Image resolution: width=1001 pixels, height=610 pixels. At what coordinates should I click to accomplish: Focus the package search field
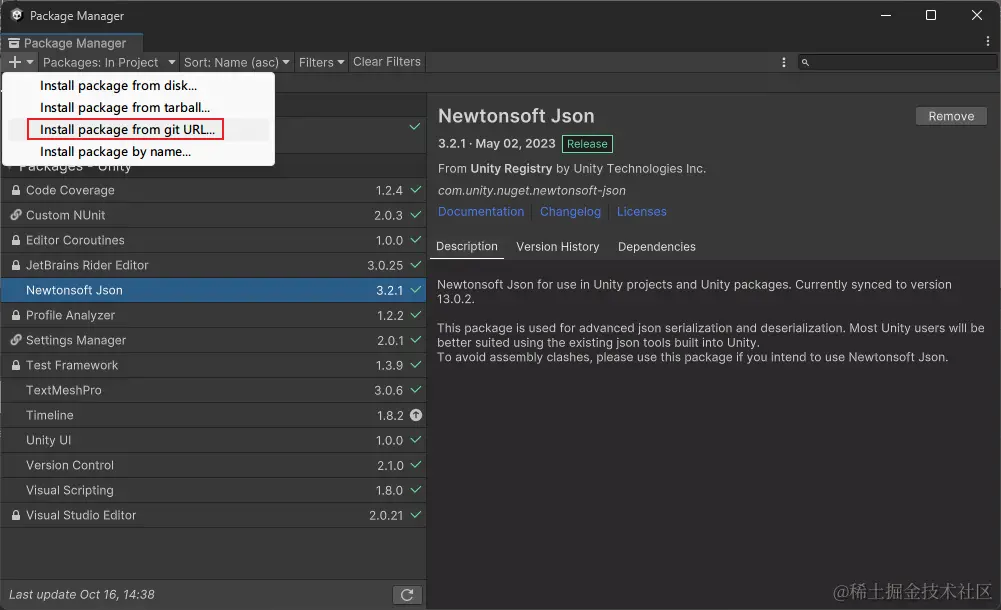pos(898,62)
